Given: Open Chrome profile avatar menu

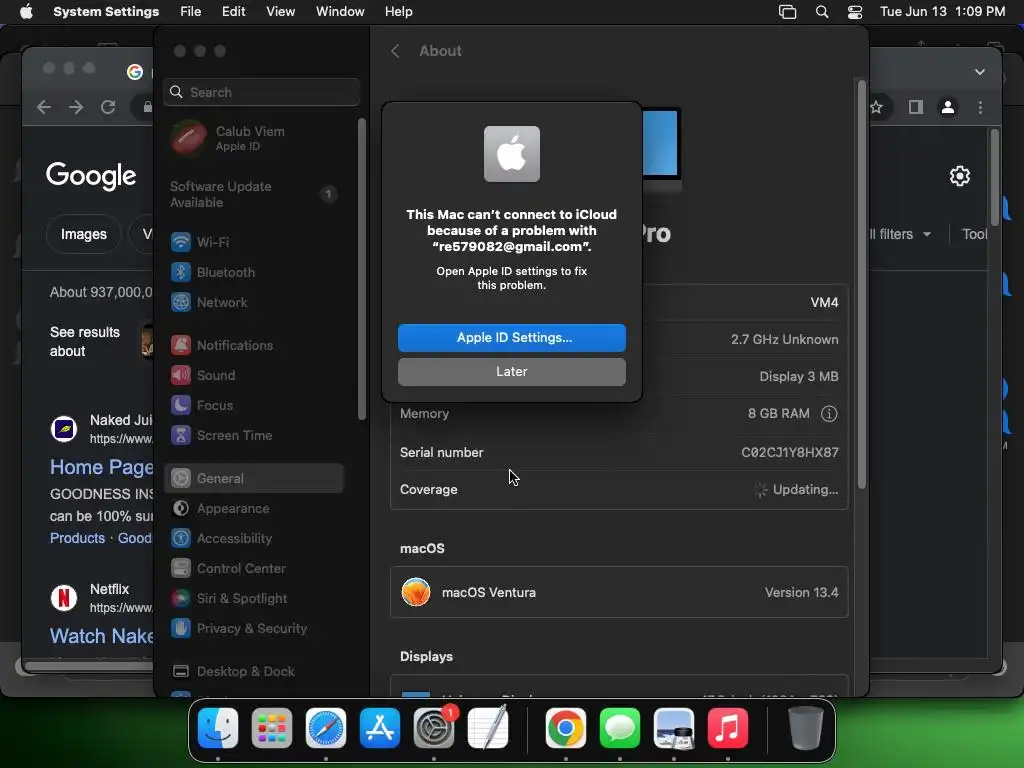Looking at the screenshot, I should click(x=948, y=107).
